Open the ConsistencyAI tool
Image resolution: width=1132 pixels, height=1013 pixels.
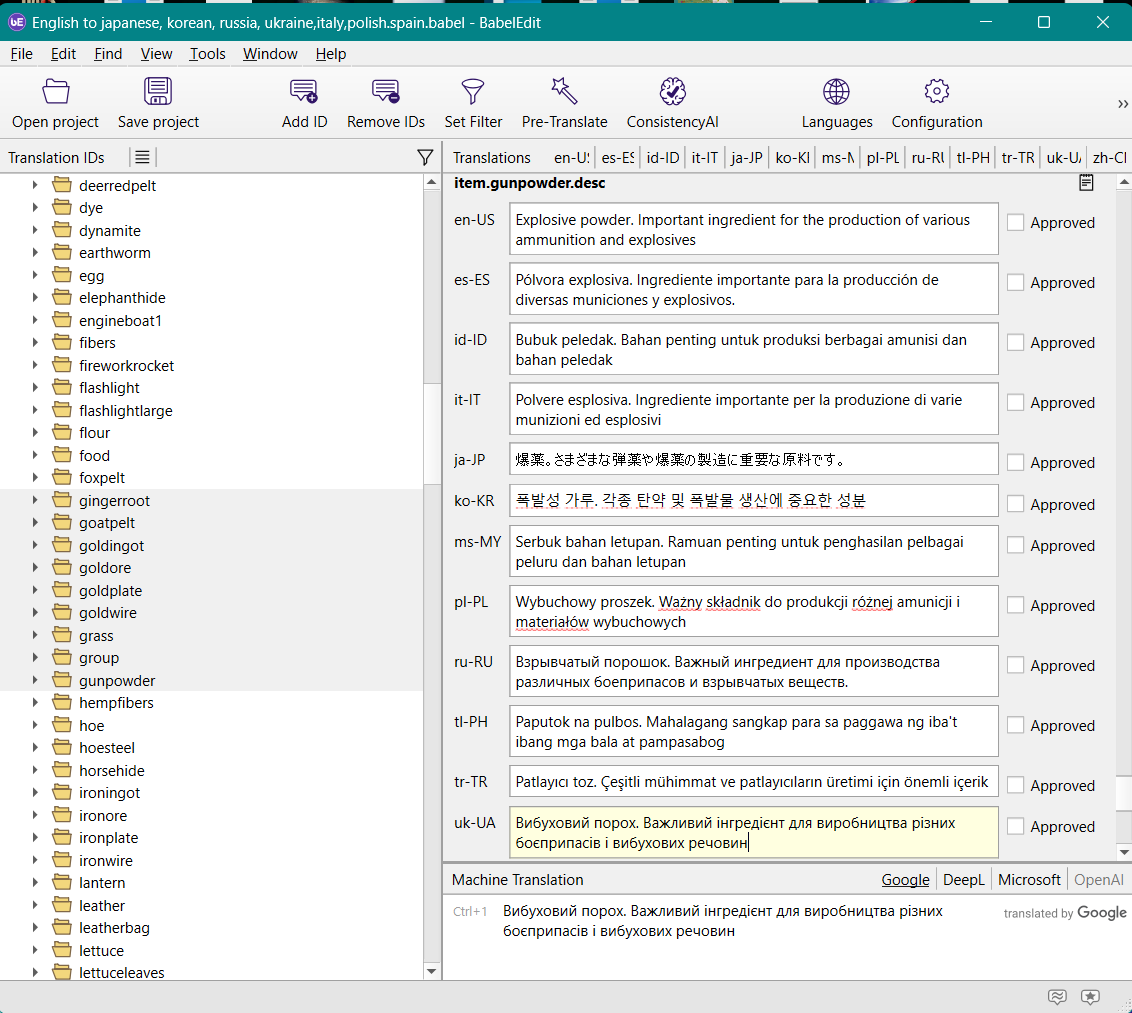point(672,93)
